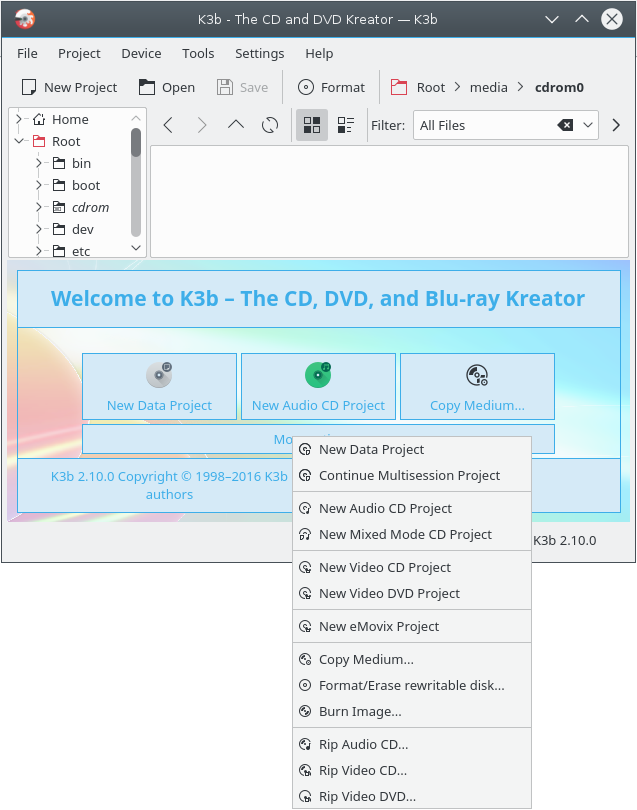Choose Rip Audio CD from the menu

[363, 744]
